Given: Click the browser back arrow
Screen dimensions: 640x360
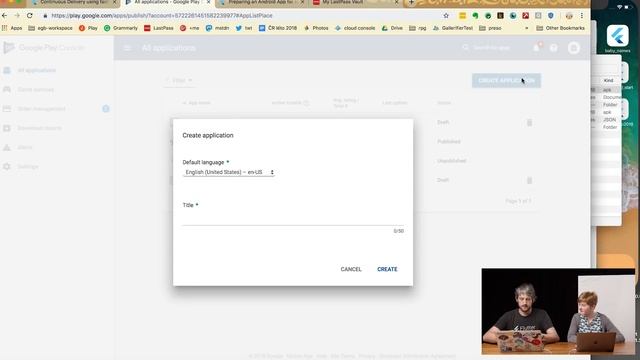Looking at the screenshot, I should click(4, 16).
